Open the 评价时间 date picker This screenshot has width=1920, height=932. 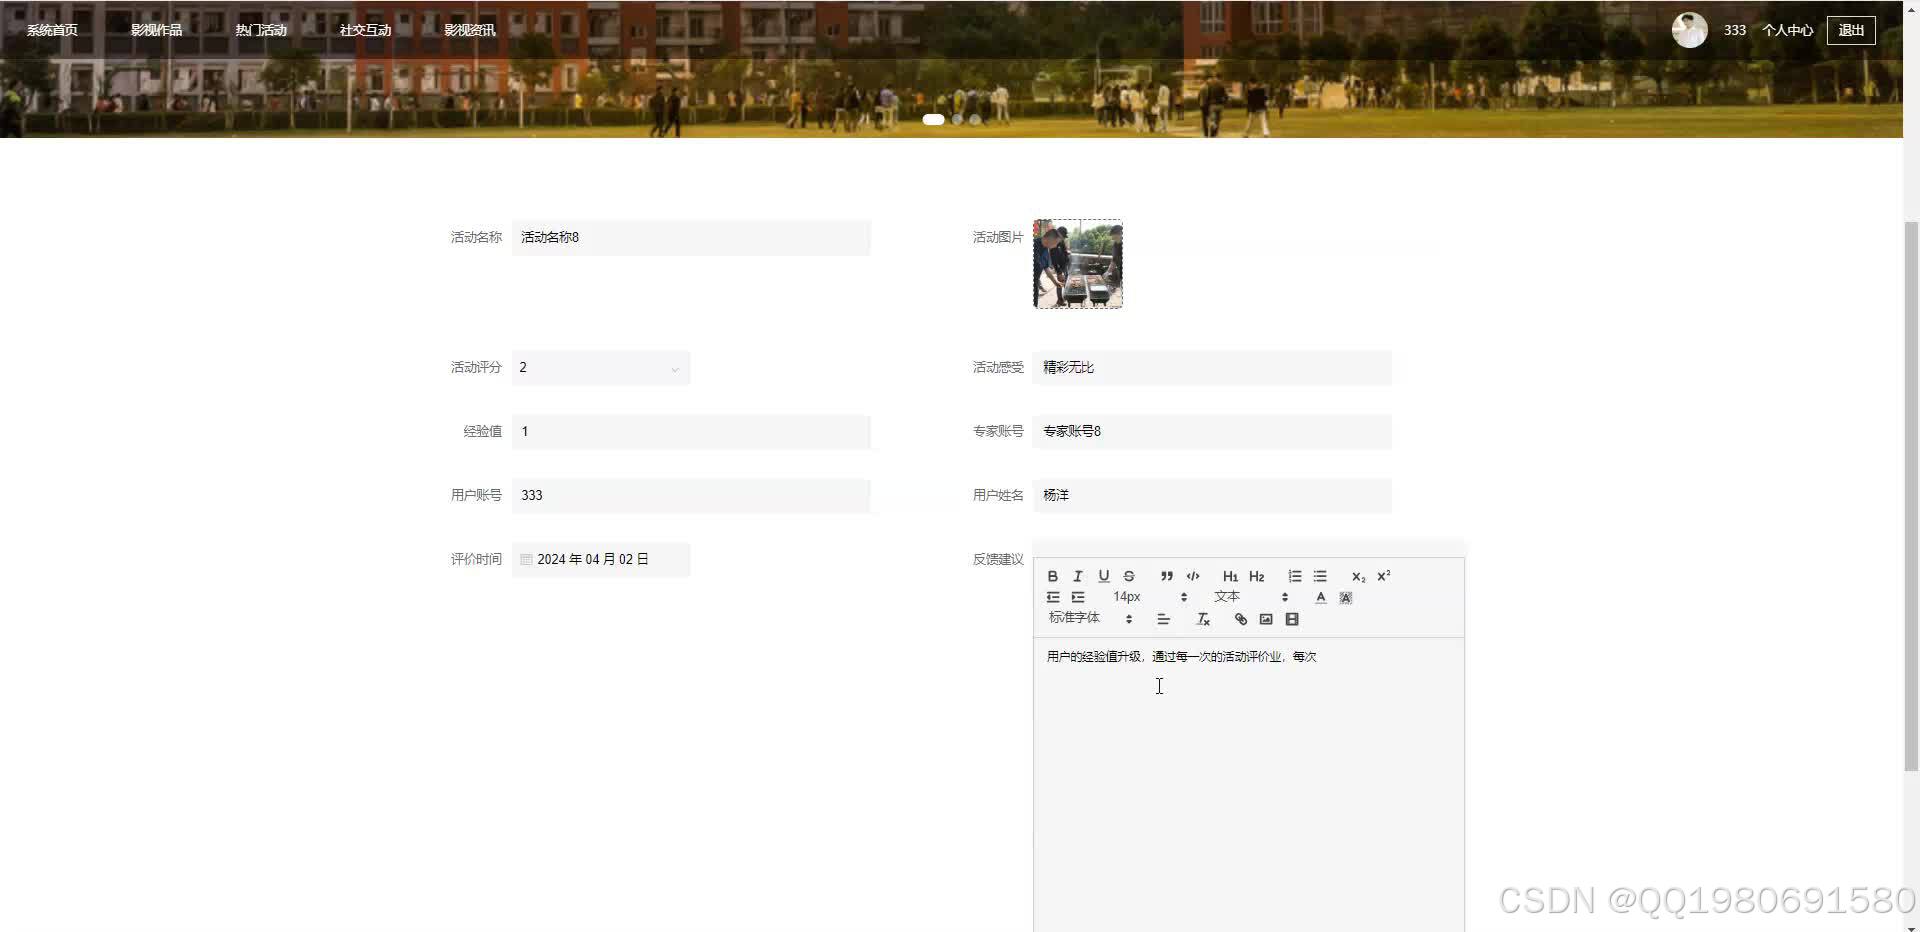pos(601,560)
